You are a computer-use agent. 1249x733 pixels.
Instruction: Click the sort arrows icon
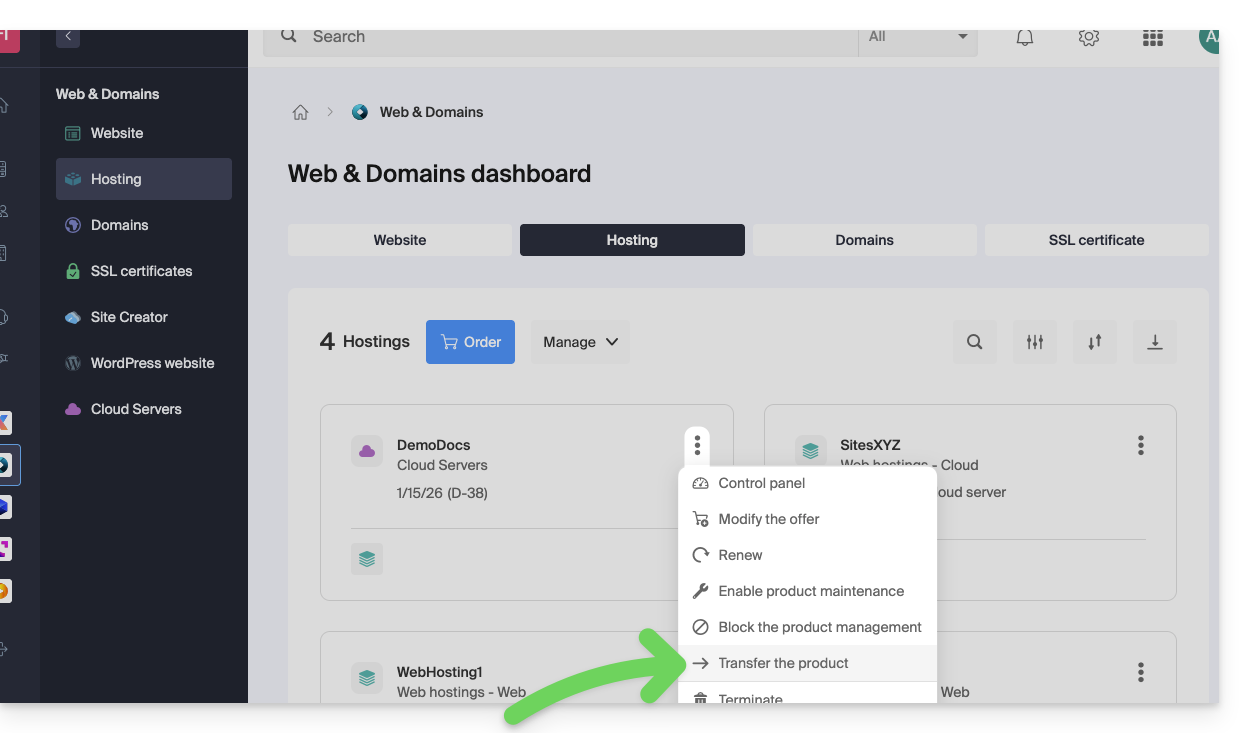click(x=1094, y=342)
